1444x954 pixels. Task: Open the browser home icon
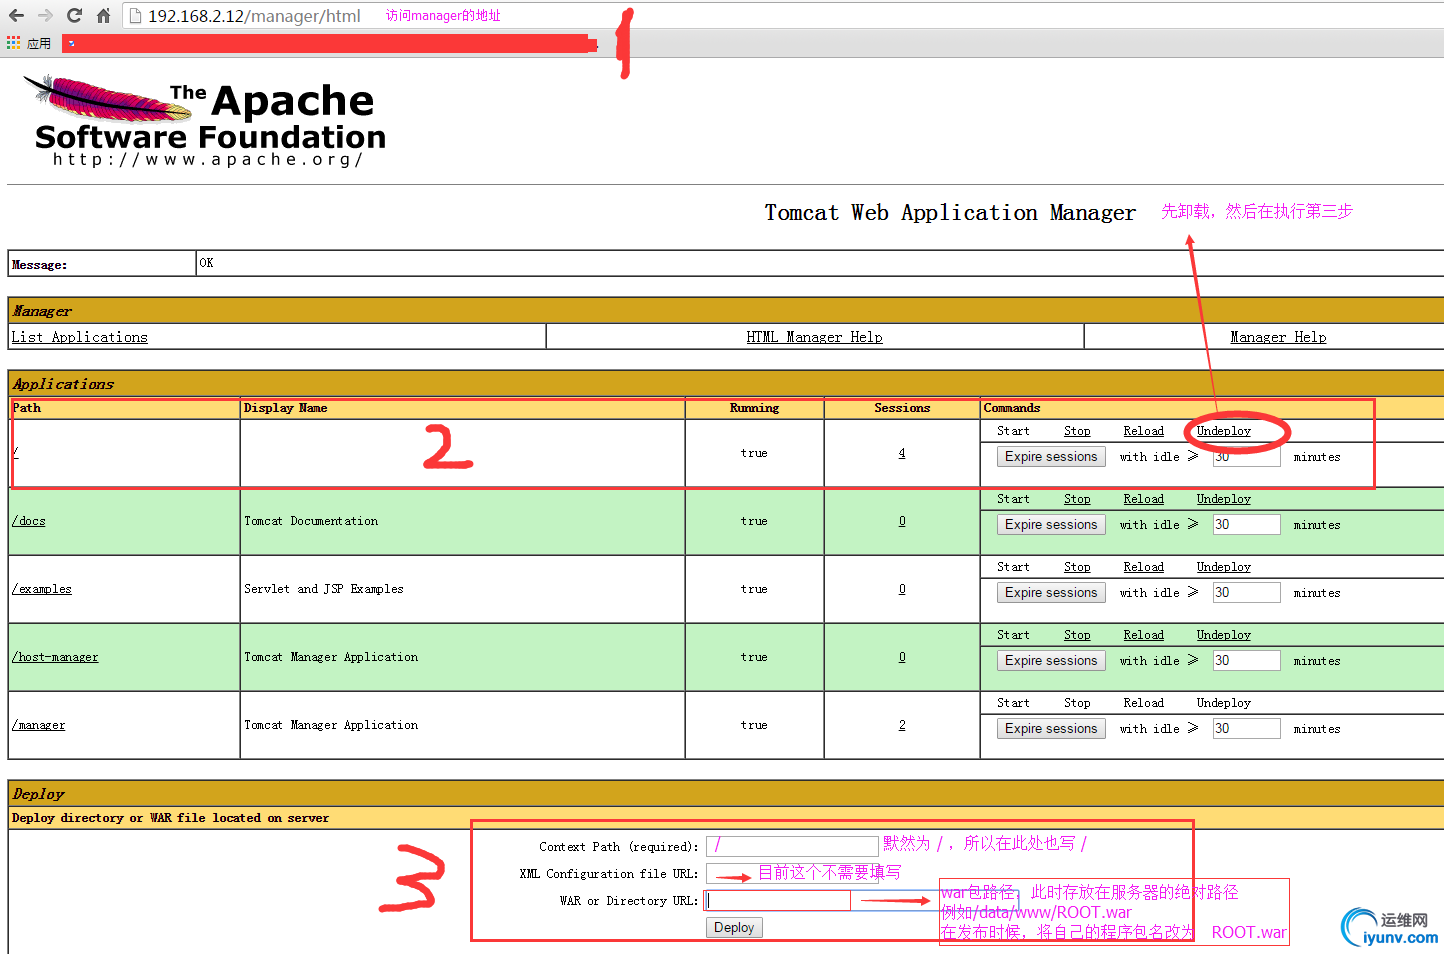(x=103, y=15)
